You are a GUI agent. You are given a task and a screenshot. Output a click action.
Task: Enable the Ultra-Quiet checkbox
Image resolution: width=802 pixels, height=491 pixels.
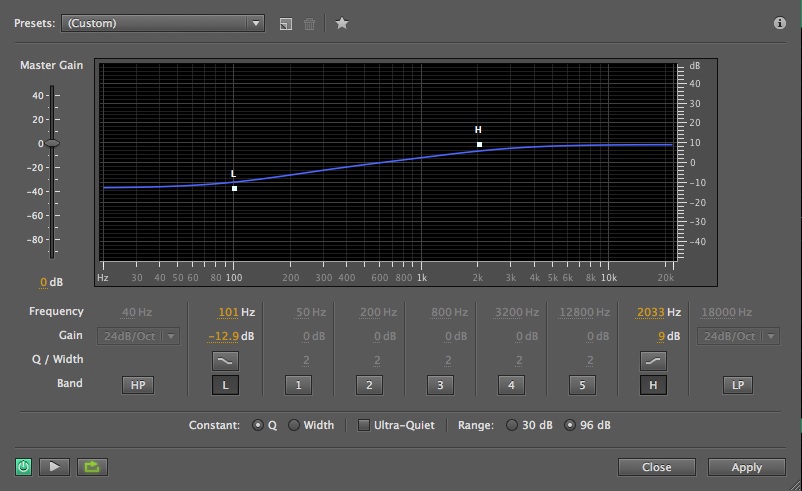coord(364,425)
